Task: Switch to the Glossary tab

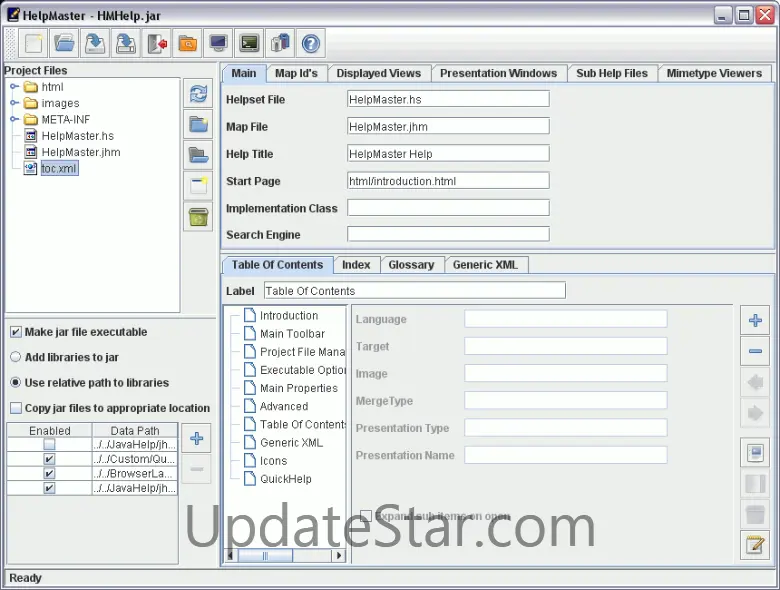Action: 411,265
